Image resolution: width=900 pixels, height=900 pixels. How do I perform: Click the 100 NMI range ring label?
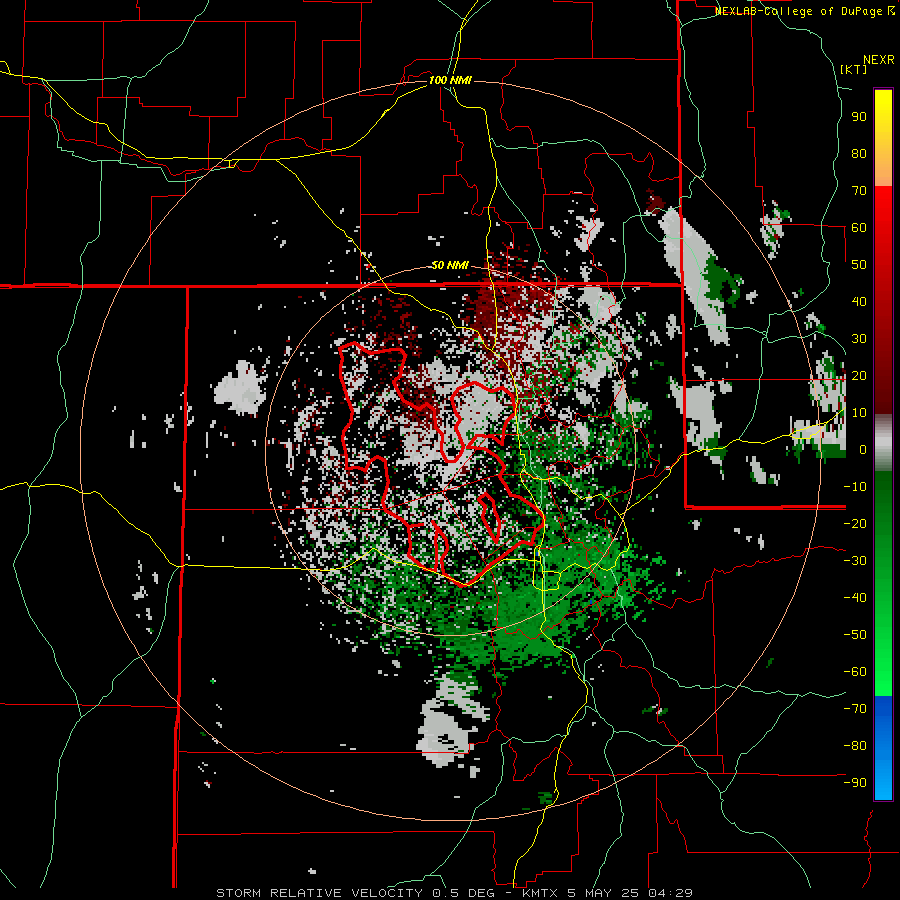pyautogui.click(x=450, y=80)
